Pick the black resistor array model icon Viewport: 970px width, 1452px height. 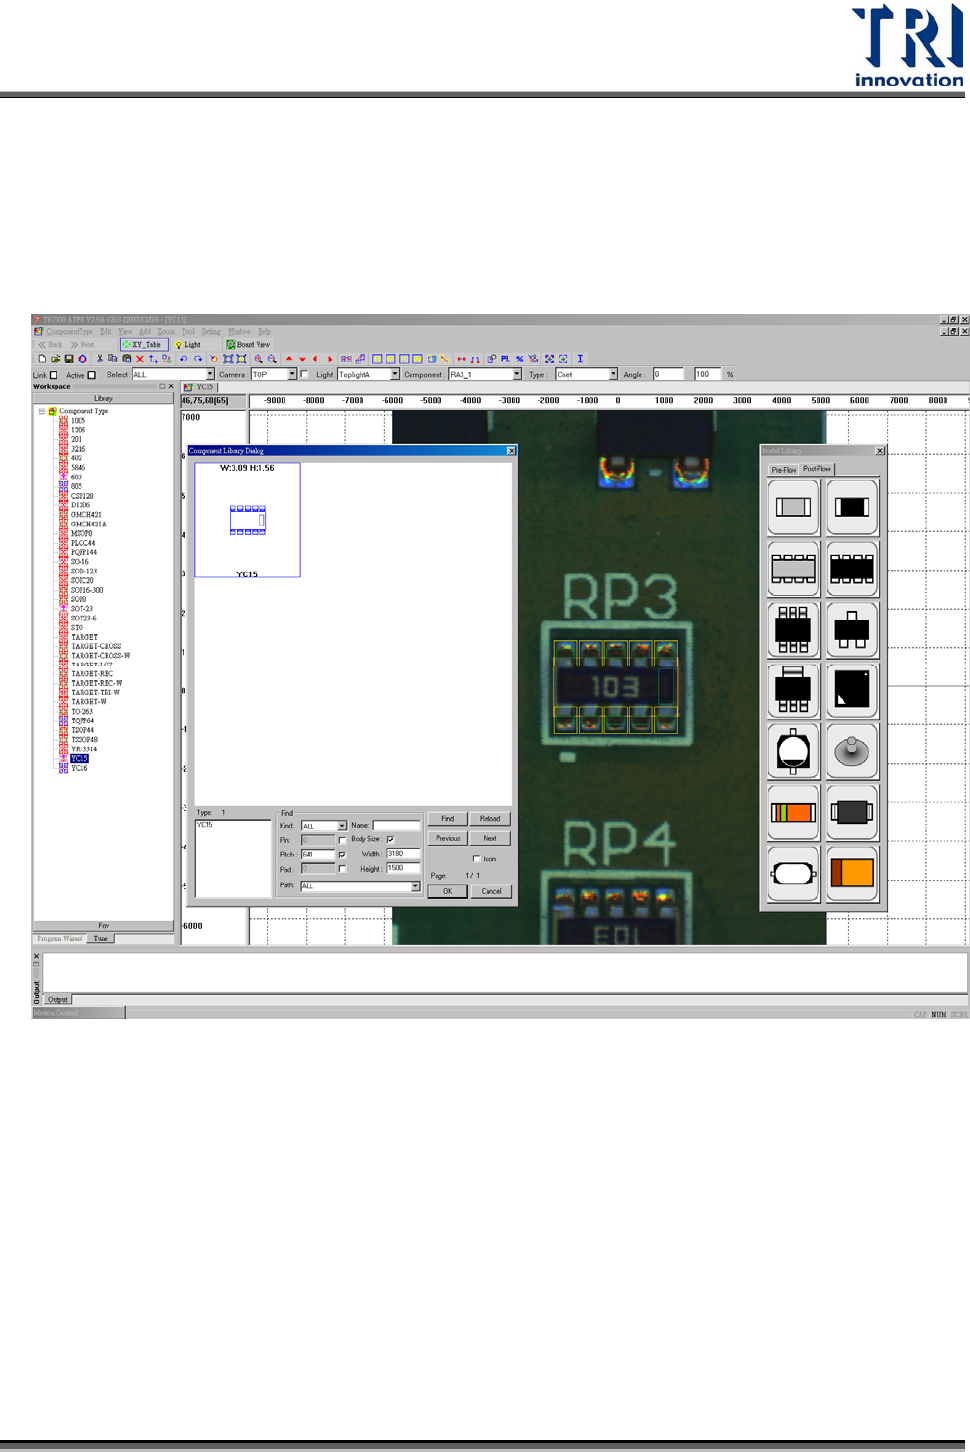click(852, 568)
